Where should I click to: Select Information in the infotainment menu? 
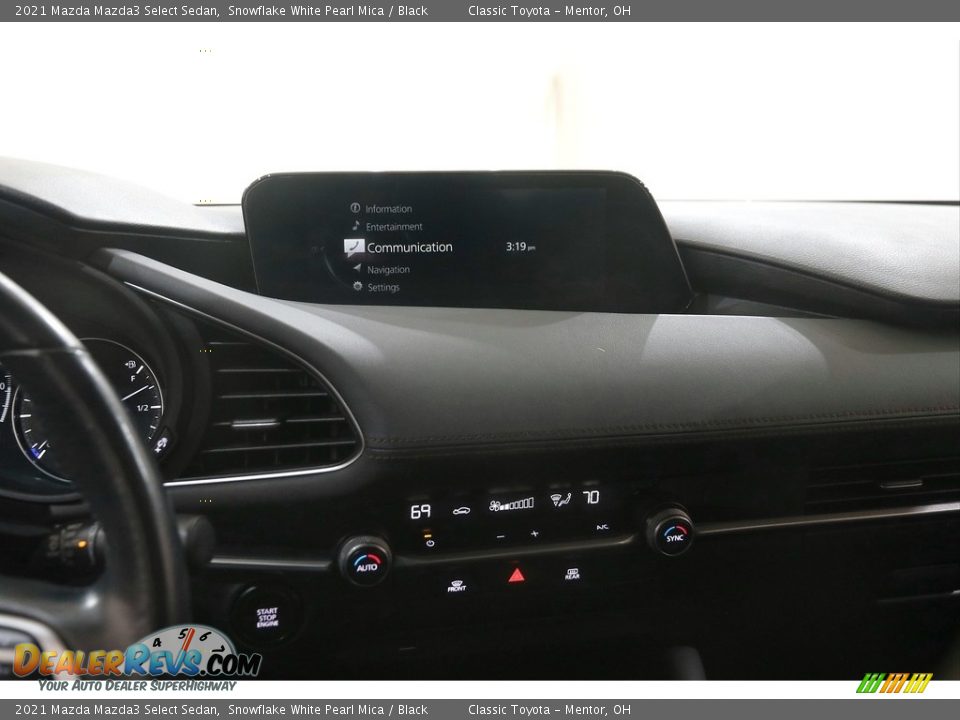(388, 209)
